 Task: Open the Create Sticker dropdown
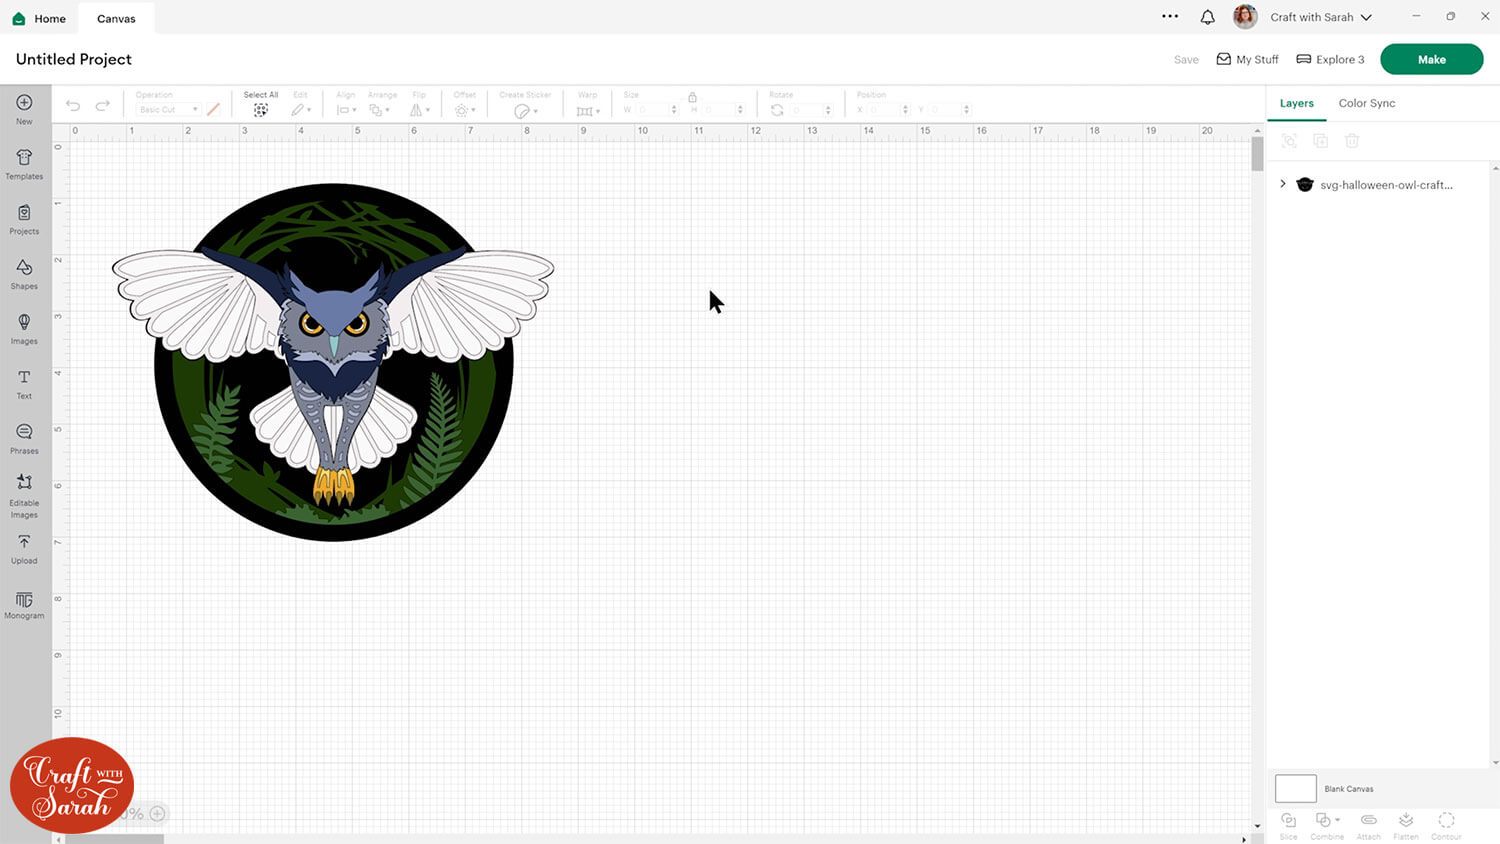[x=525, y=110]
